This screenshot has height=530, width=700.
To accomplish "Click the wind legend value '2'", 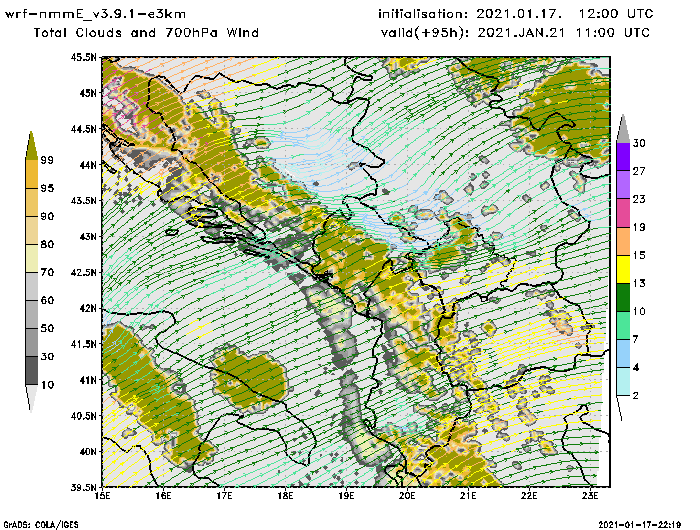I will click(636, 396).
